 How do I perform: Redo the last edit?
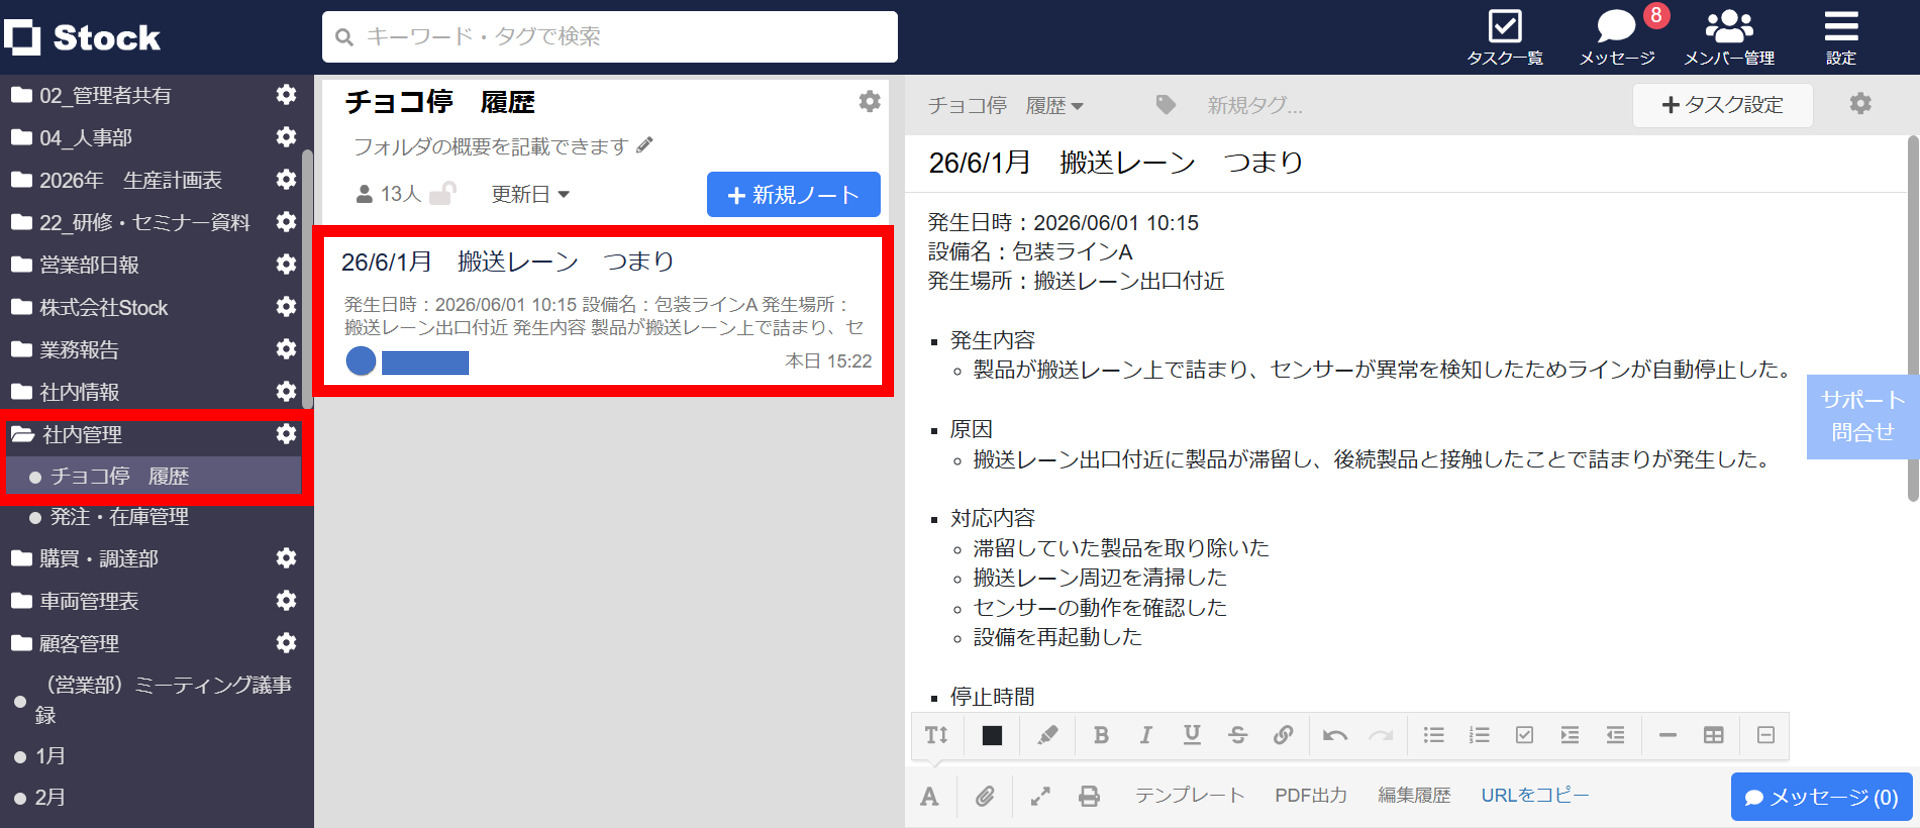pos(1381,735)
